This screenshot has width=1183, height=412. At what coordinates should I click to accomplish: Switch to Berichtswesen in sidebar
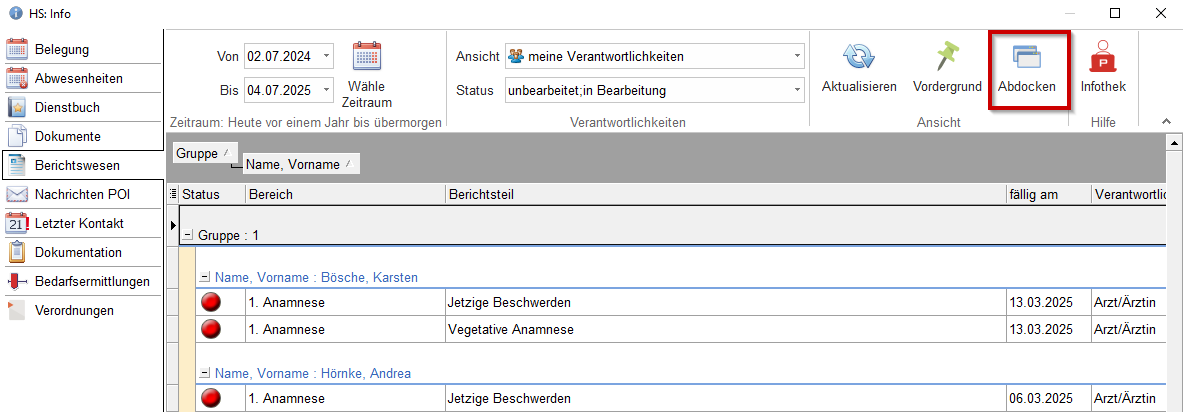tap(77, 165)
